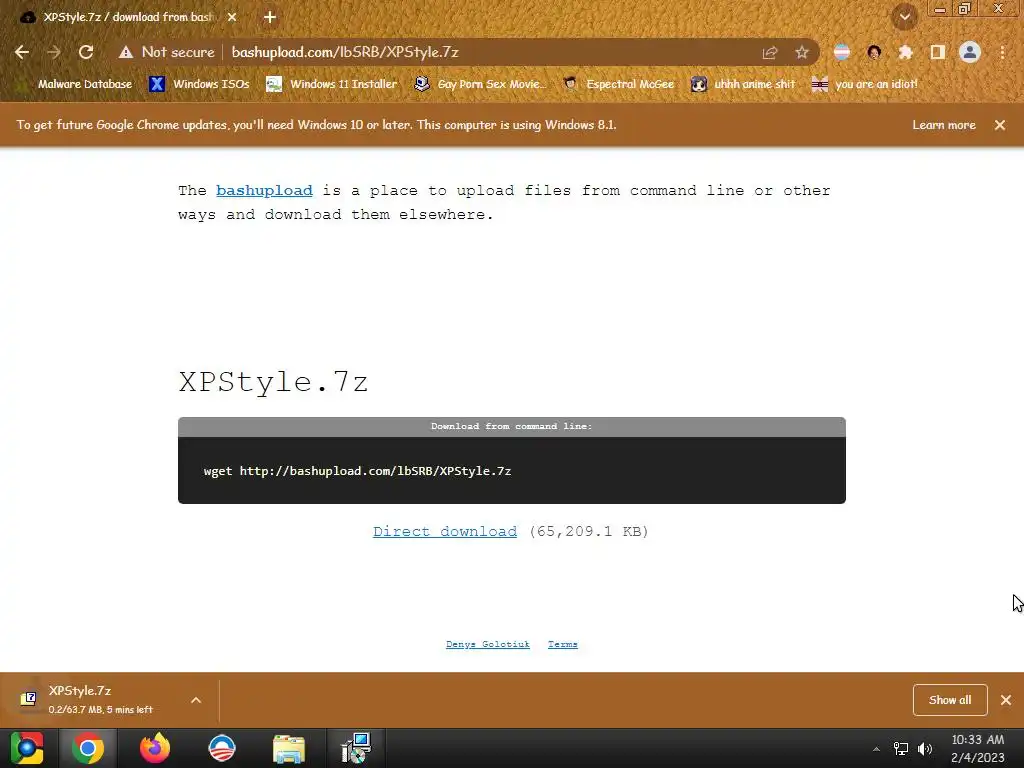This screenshot has width=1024, height=768.
Task: Reload the bashupload page
Action: click(86, 52)
